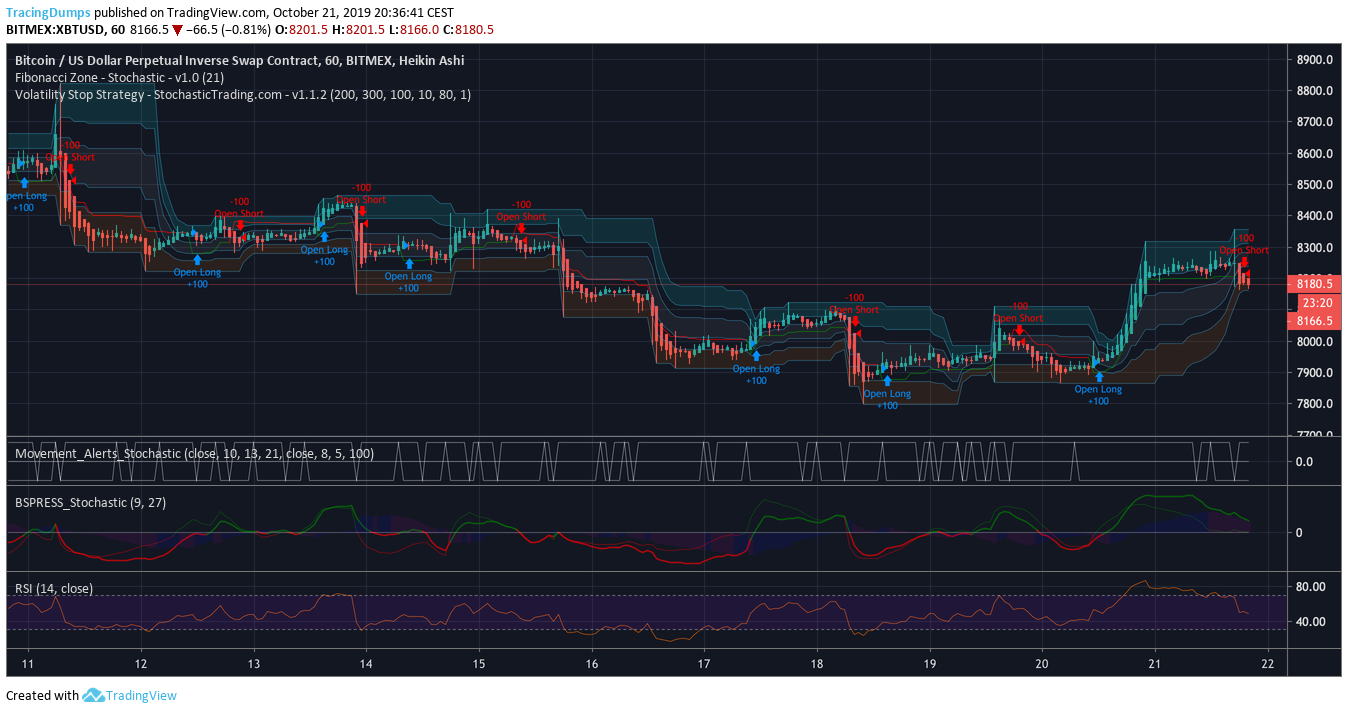
Task: Click the red 8166.5 last price tag
Action: point(1314,321)
